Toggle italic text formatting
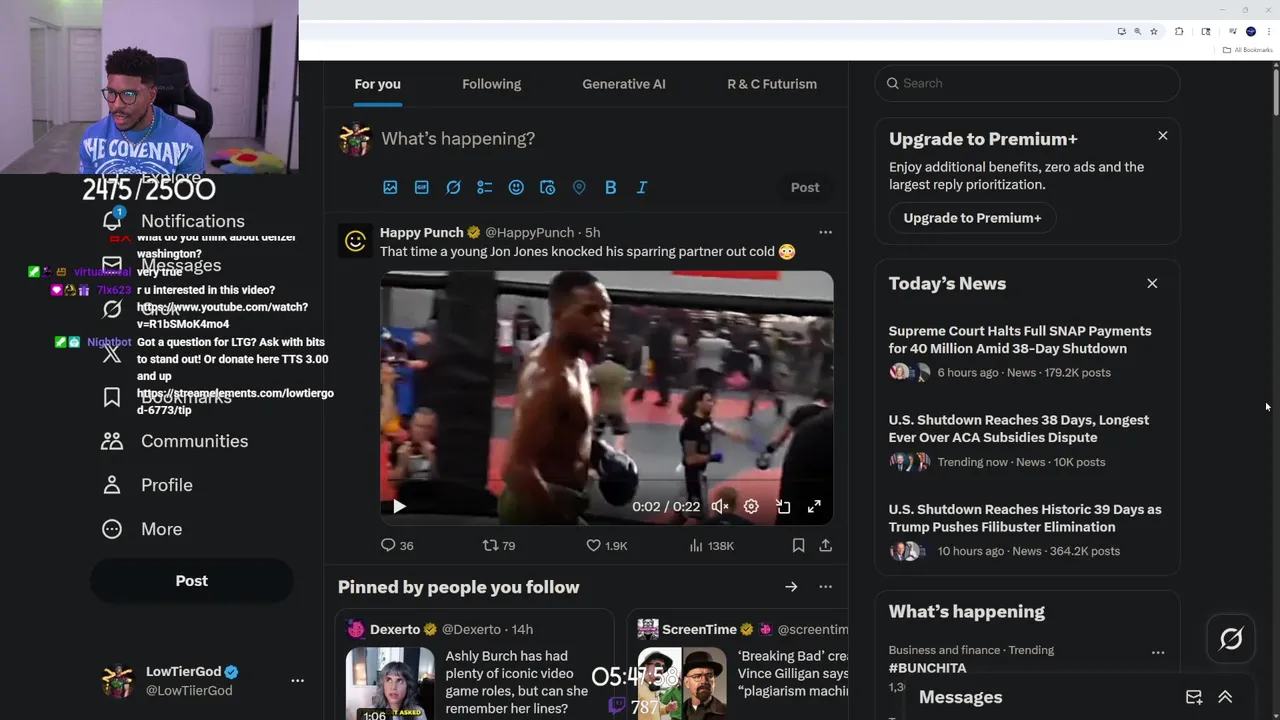Viewport: 1280px width, 720px height. [x=642, y=187]
